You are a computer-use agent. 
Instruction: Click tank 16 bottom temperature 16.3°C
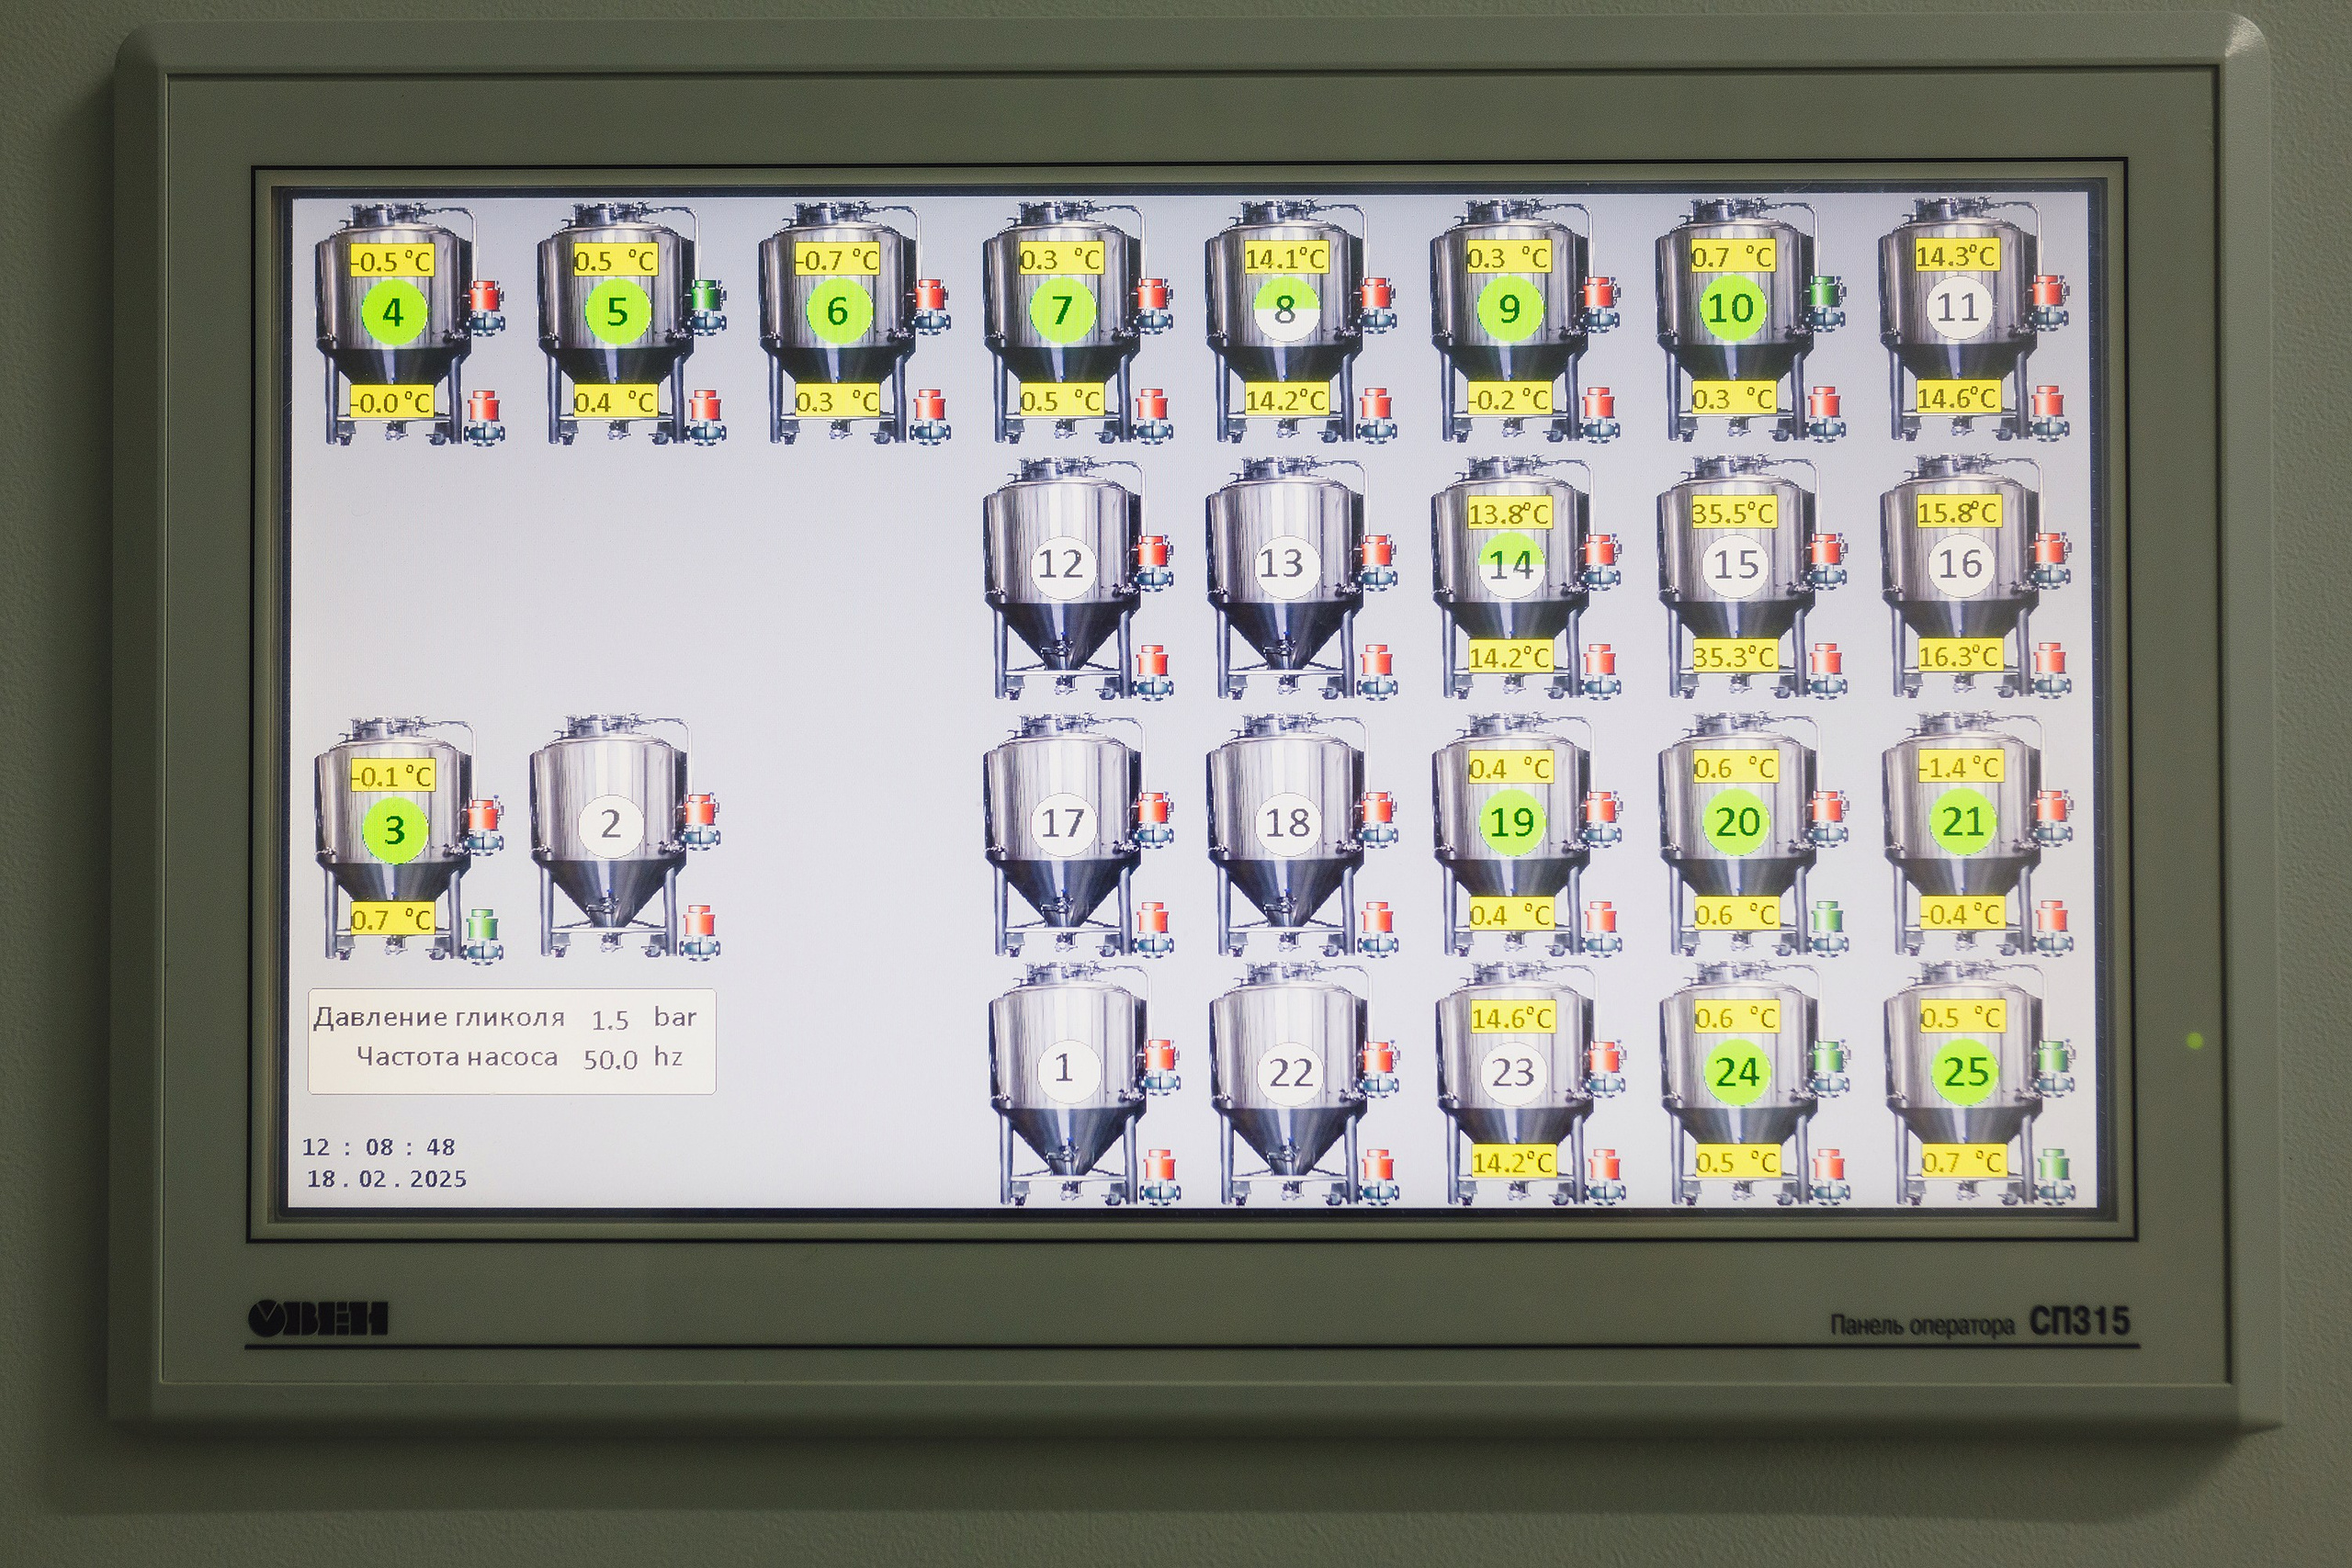click(x=1959, y=657)
